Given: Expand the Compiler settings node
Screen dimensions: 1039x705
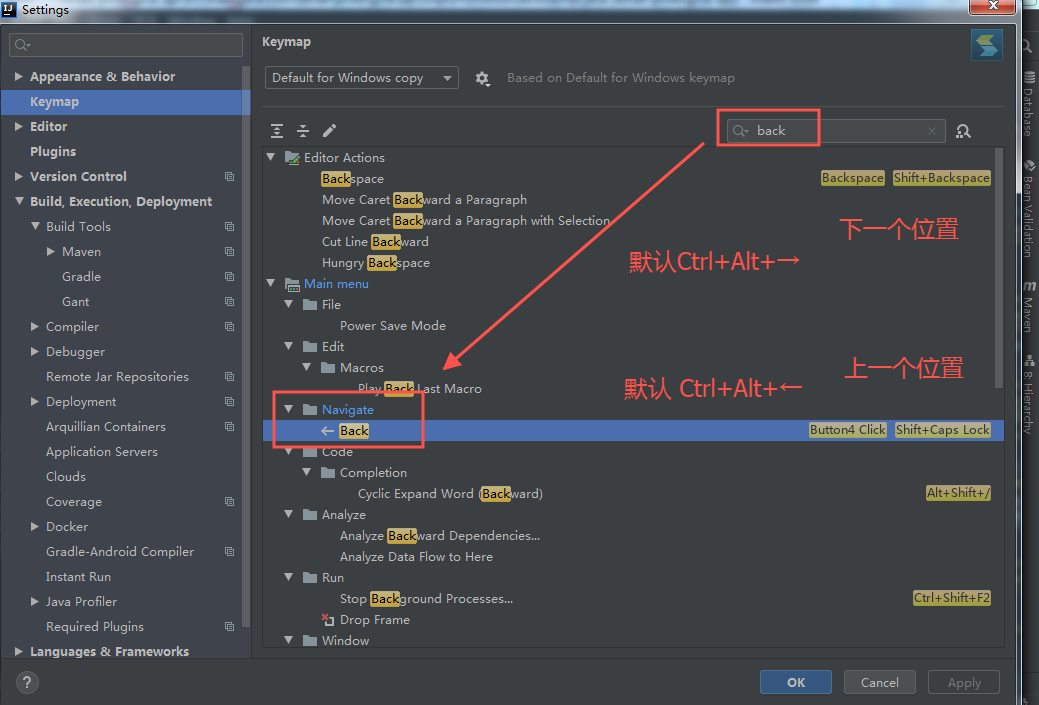Looking at the screenshot, I should [x=35, y=326].
